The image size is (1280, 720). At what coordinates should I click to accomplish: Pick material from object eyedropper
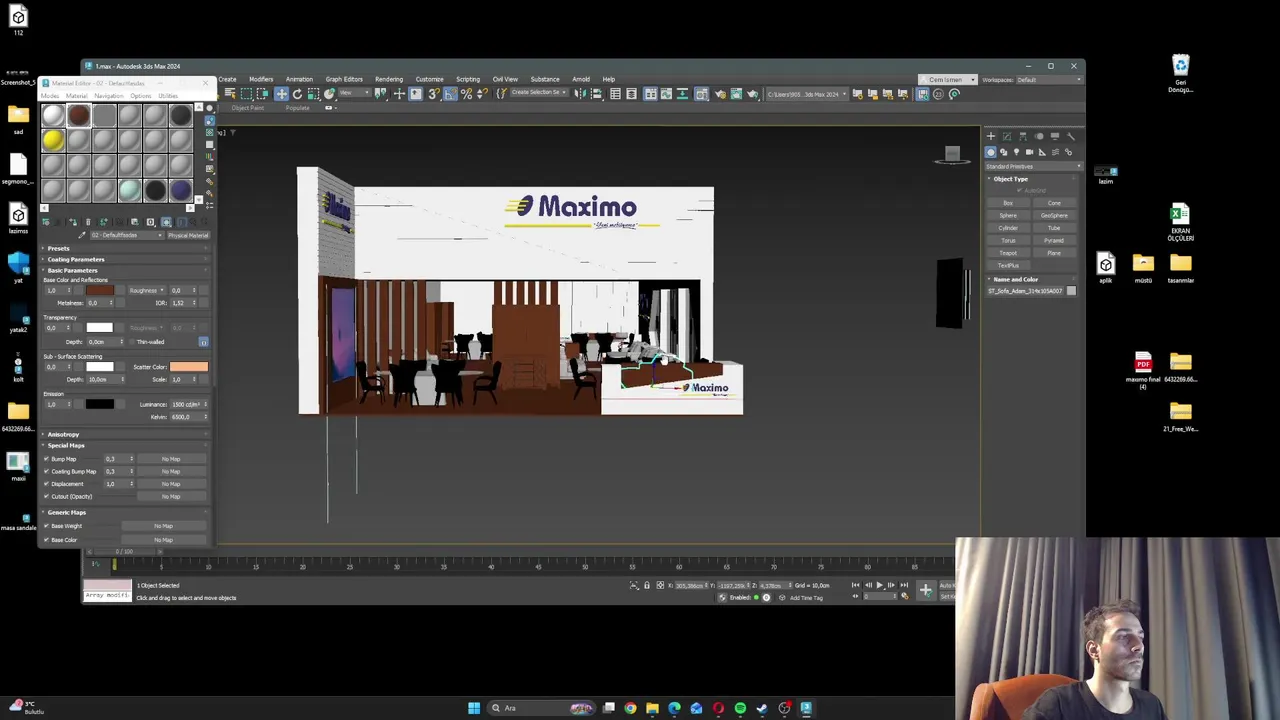(x=82, y=235)
